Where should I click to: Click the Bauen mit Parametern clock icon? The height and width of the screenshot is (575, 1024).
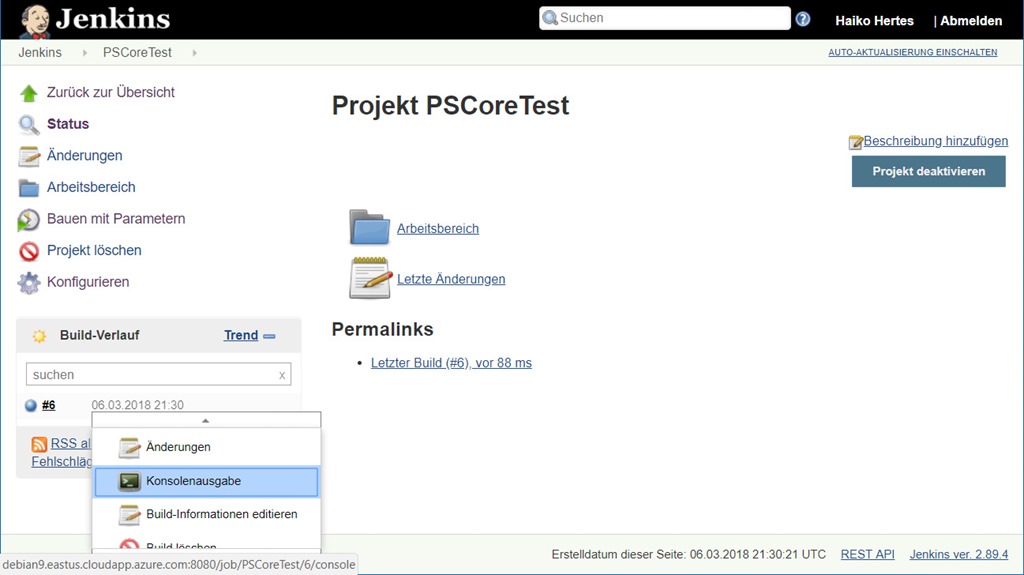[x=28, y=220]
